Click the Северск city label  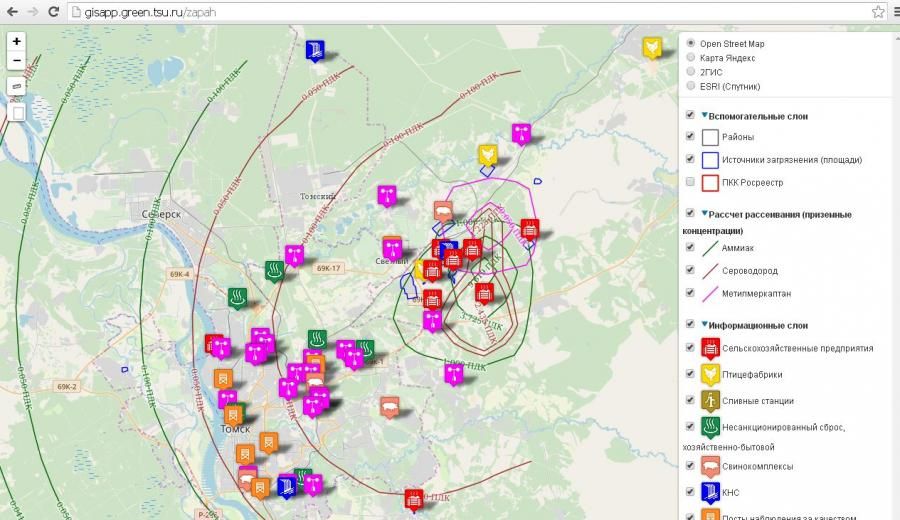(161, 214)
